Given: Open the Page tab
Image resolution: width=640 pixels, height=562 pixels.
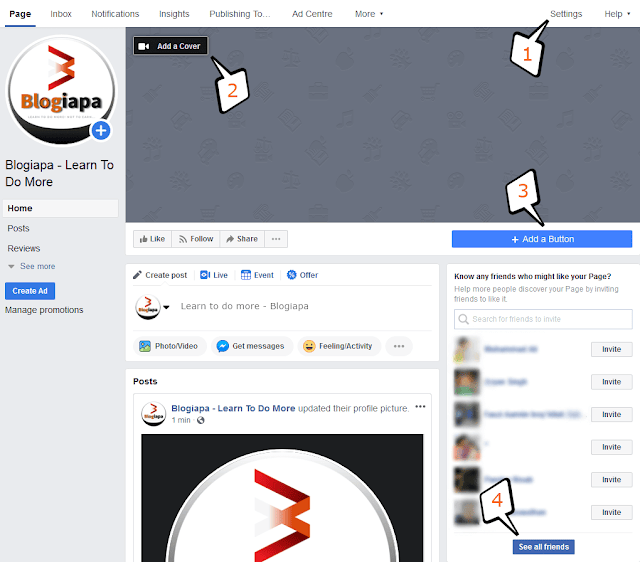Looking at the screenshot, I should [x=20, y=14].
